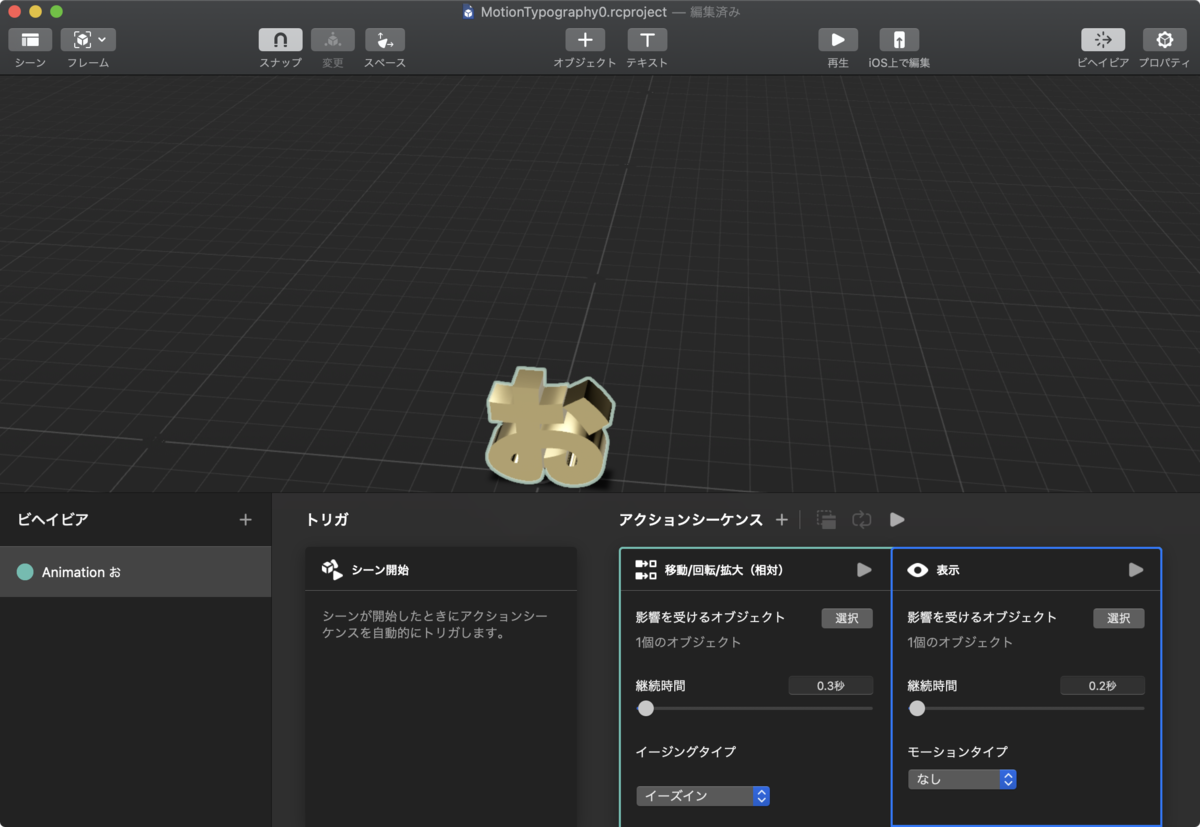Click the 0.3秒 duration field
Screen dimensions: 1200x827
click(831, 686)
